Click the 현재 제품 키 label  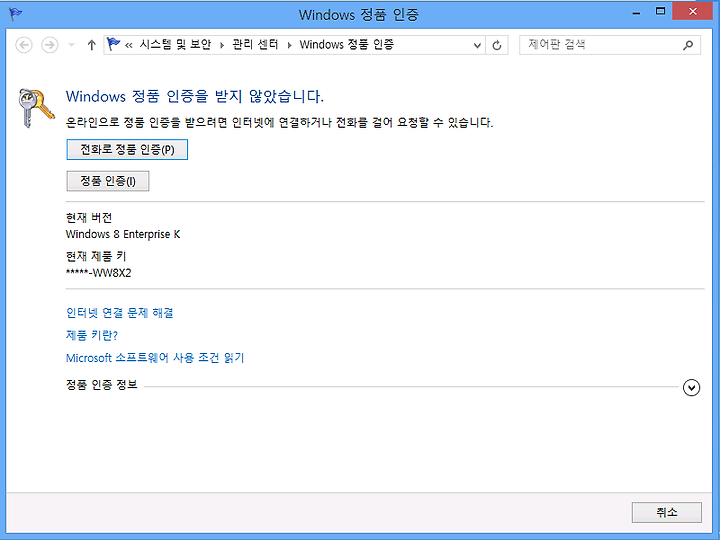[x=96, y=256]
